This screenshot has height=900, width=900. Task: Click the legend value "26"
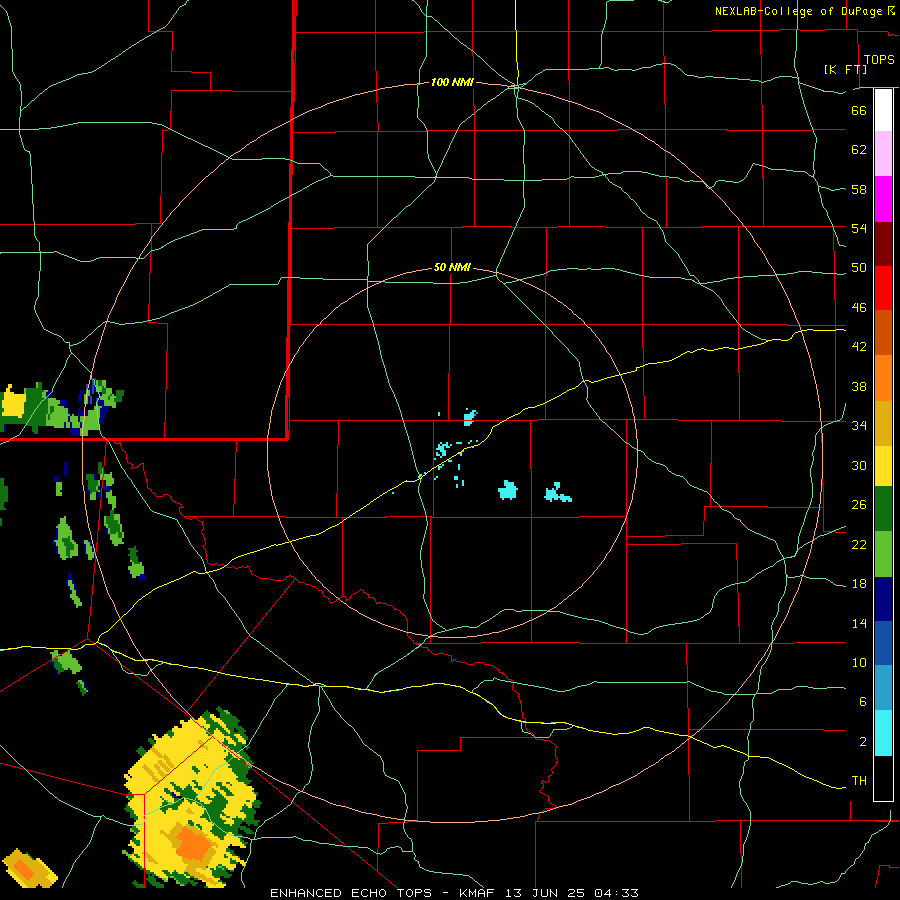[x=859, y=505]
